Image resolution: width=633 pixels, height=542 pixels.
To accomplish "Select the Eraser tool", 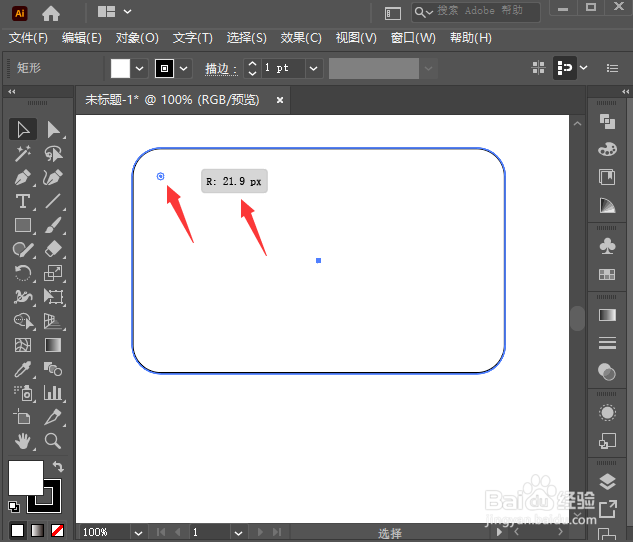I will tap(53, 249).
